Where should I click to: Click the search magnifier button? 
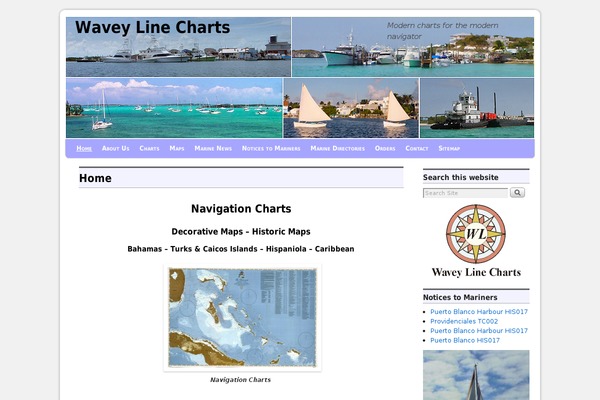pos(517,193)
